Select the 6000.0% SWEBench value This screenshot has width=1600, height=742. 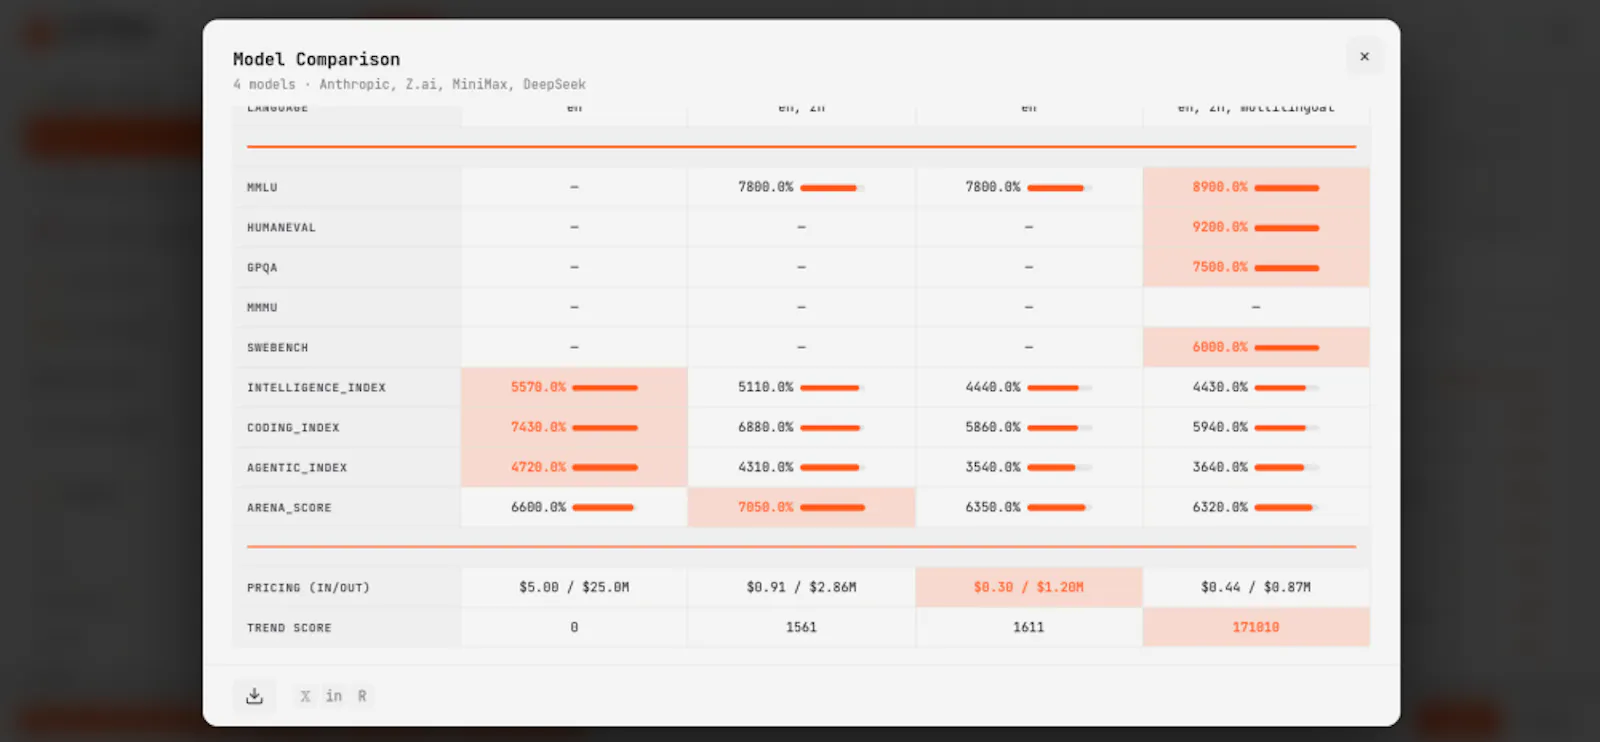click(x=1220, y=347)
